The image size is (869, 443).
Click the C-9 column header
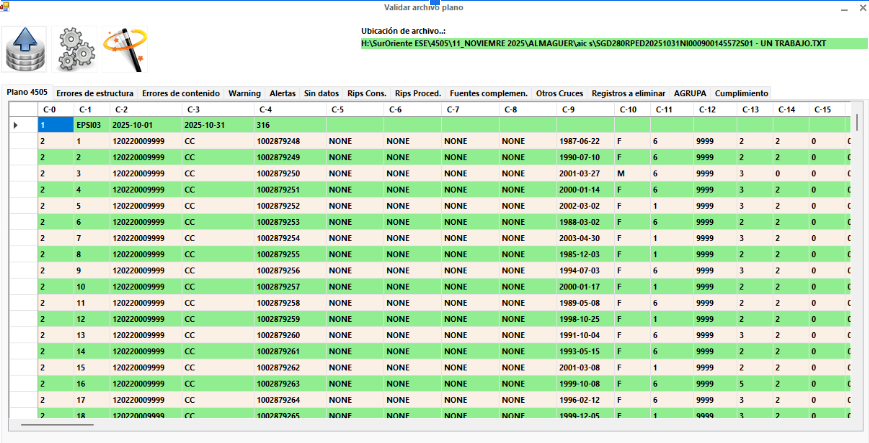(568, 109)
